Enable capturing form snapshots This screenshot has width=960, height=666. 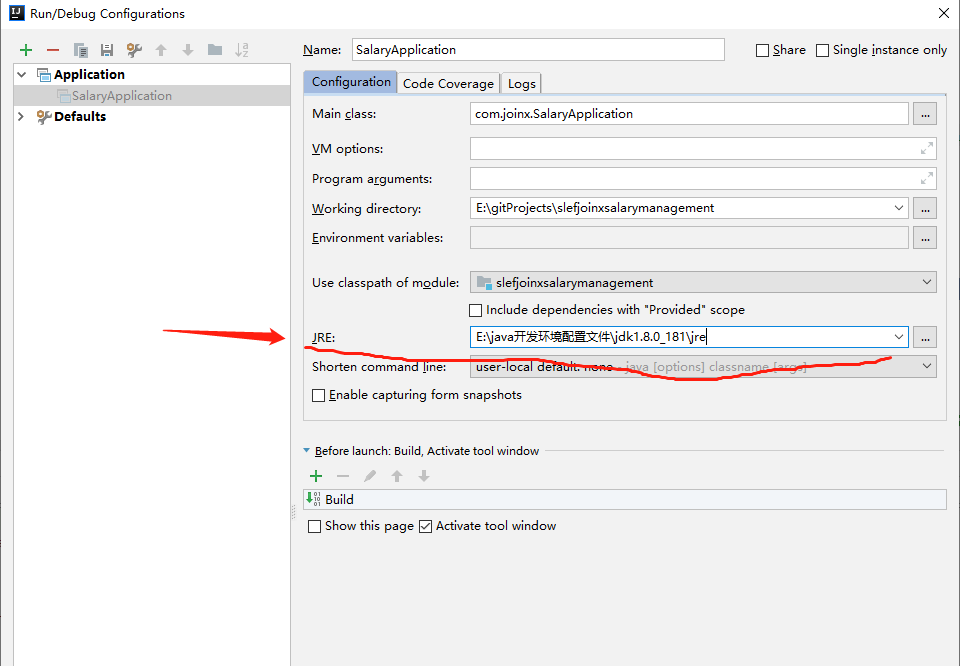[x=318, y=395]
